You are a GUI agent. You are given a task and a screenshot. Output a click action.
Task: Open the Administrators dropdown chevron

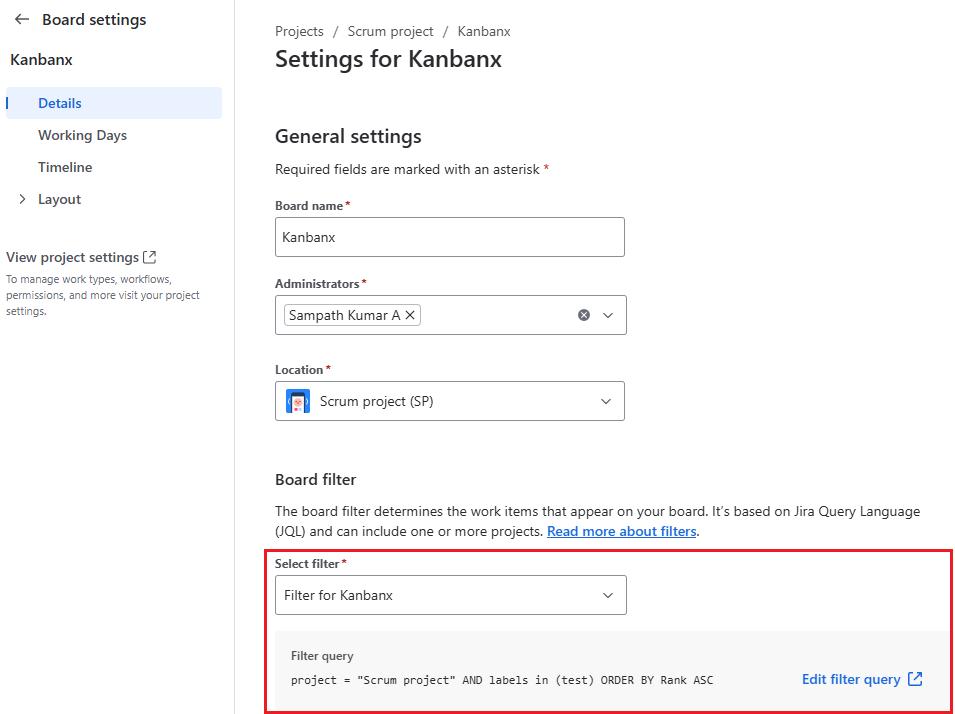point(608,315)
